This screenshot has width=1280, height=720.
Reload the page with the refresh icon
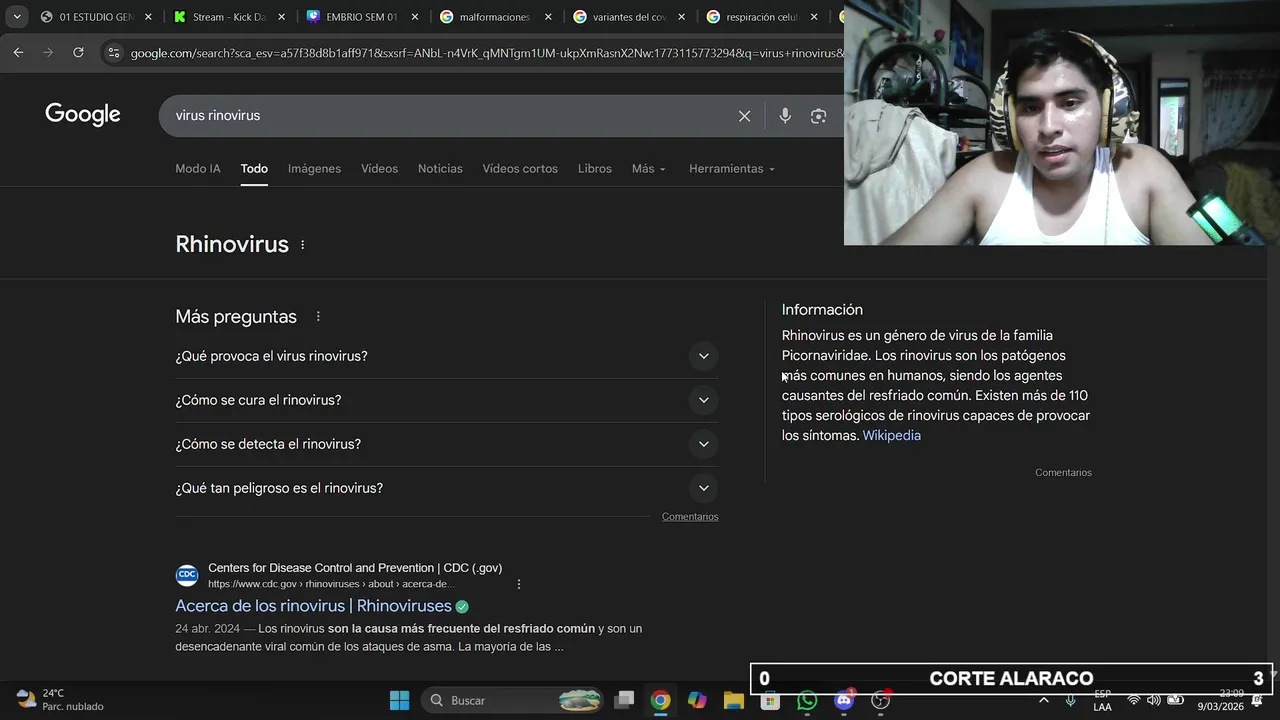tap(78, 53)
